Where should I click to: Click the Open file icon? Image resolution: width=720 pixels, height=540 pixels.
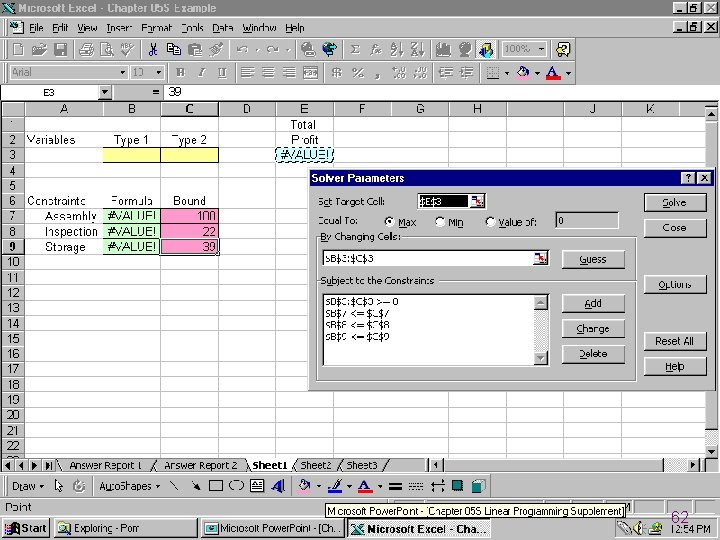pos(39,49)
